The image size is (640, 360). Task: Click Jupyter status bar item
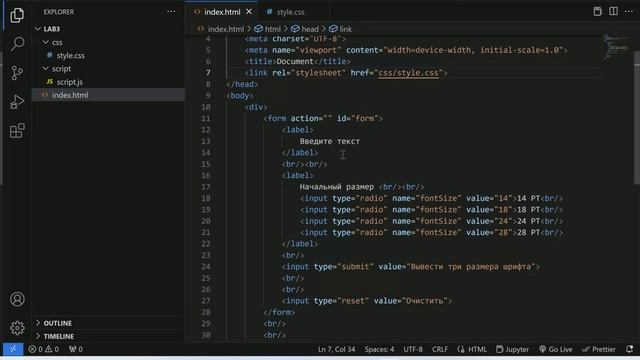(x=513, y=349)
